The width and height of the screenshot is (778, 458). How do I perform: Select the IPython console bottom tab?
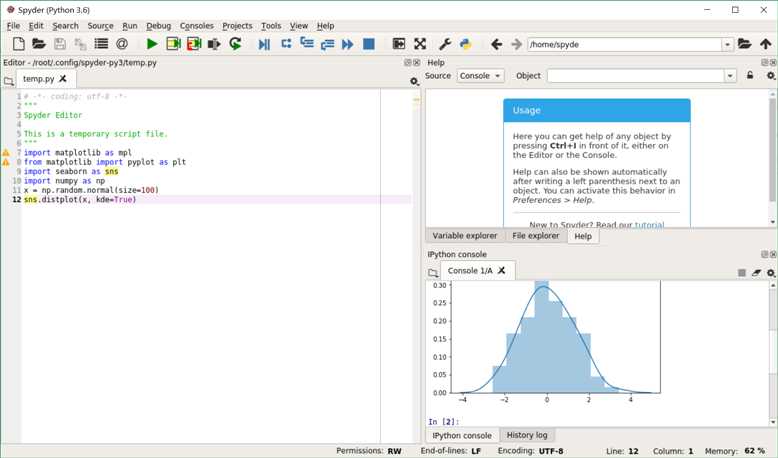(462, 435)
